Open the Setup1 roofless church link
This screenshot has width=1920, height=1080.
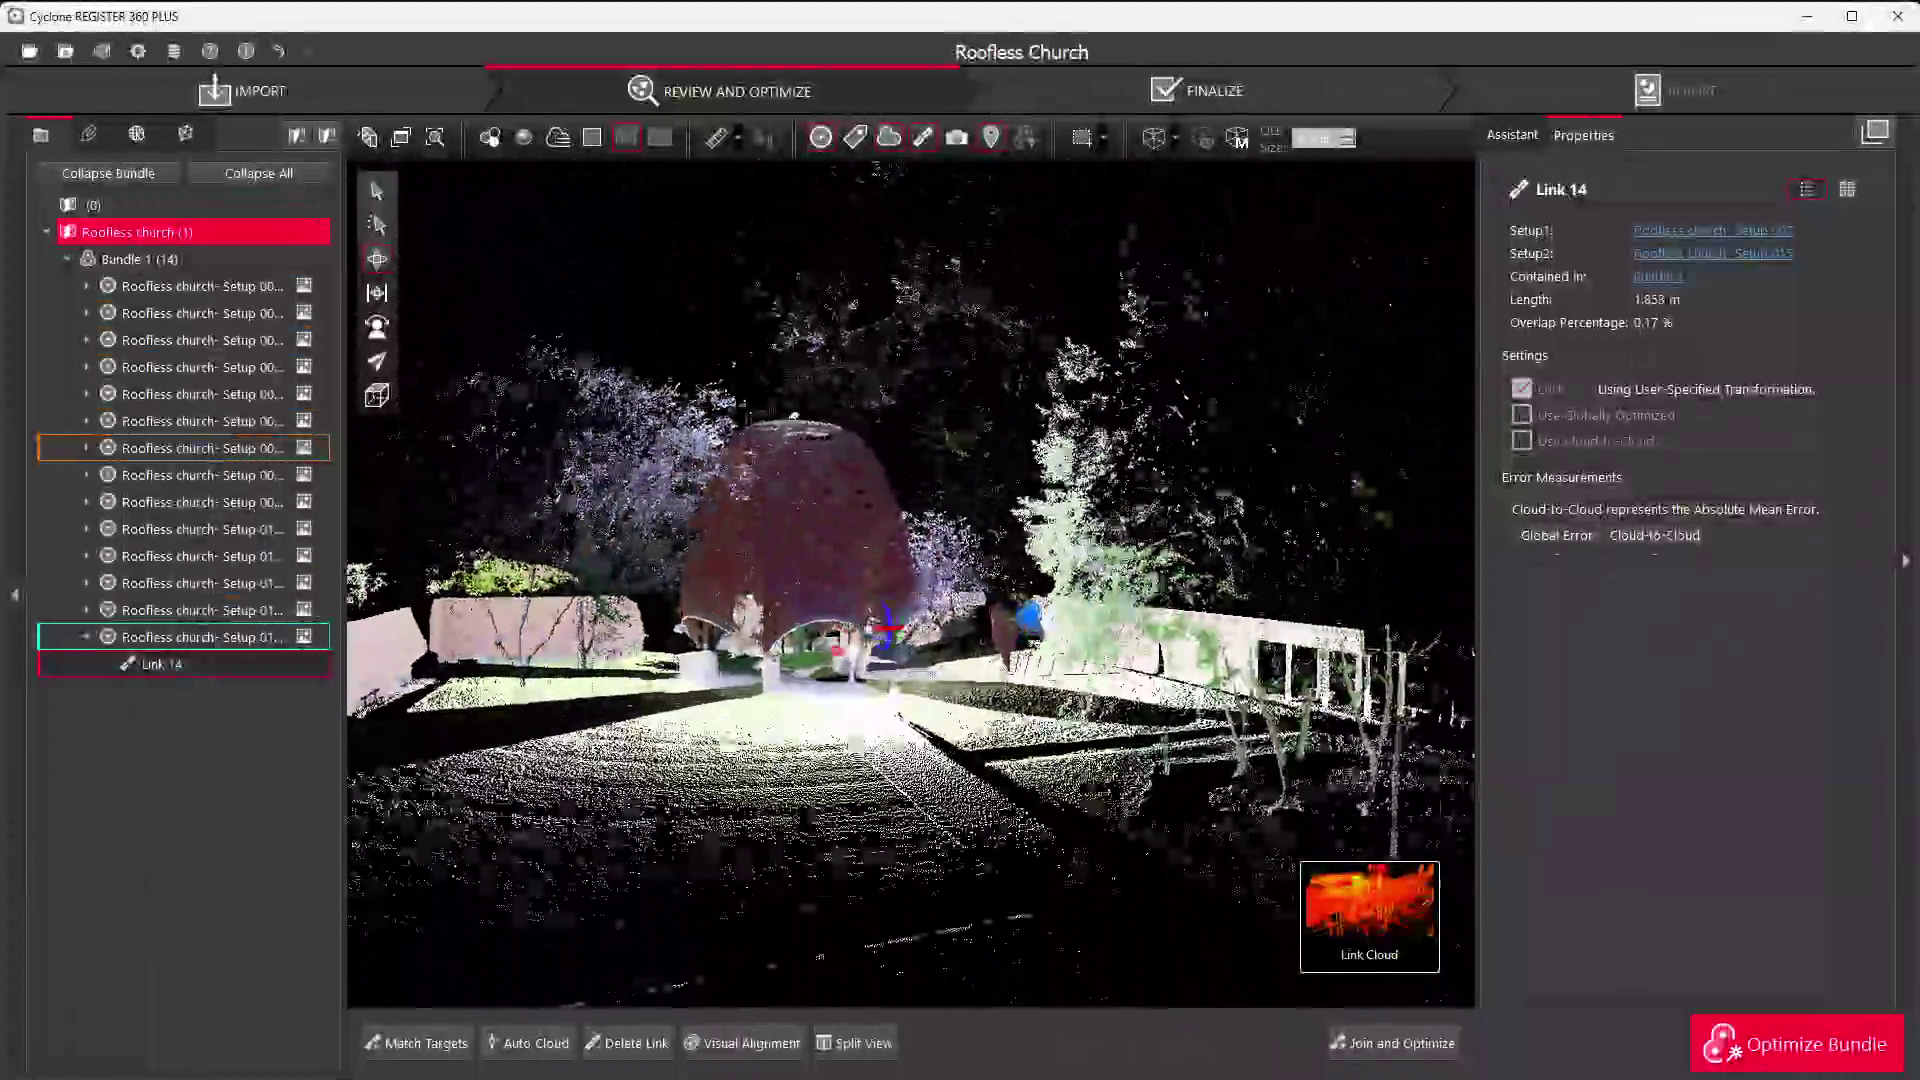(1712, 230)
